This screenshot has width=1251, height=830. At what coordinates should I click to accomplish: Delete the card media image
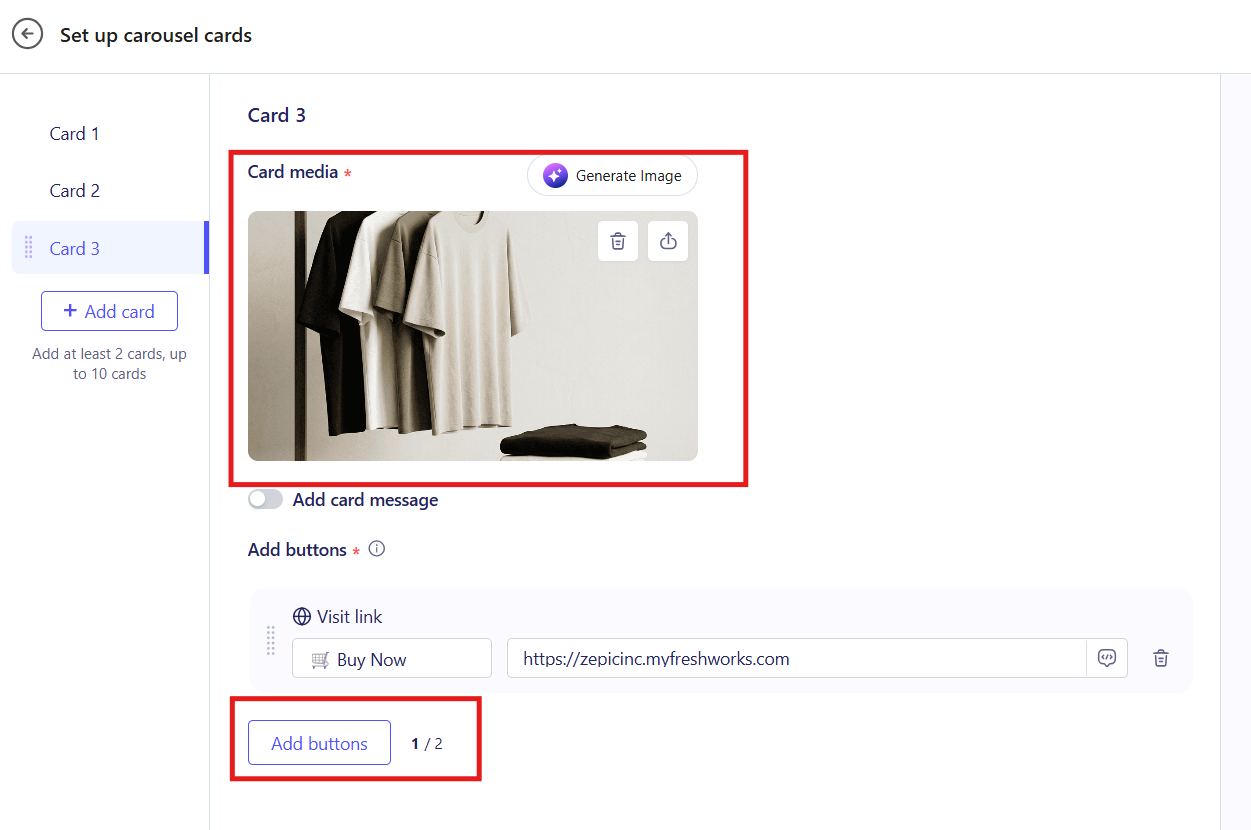coord(618,241)
